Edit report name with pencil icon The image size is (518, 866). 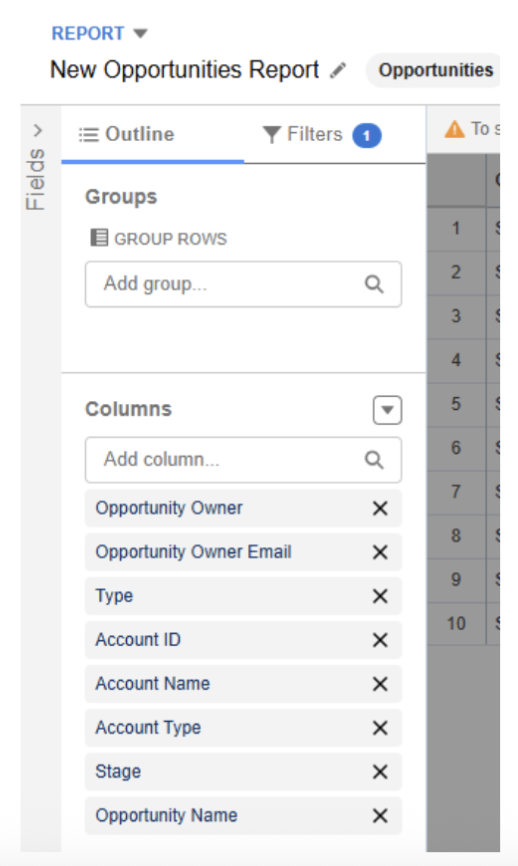[337, 70]
